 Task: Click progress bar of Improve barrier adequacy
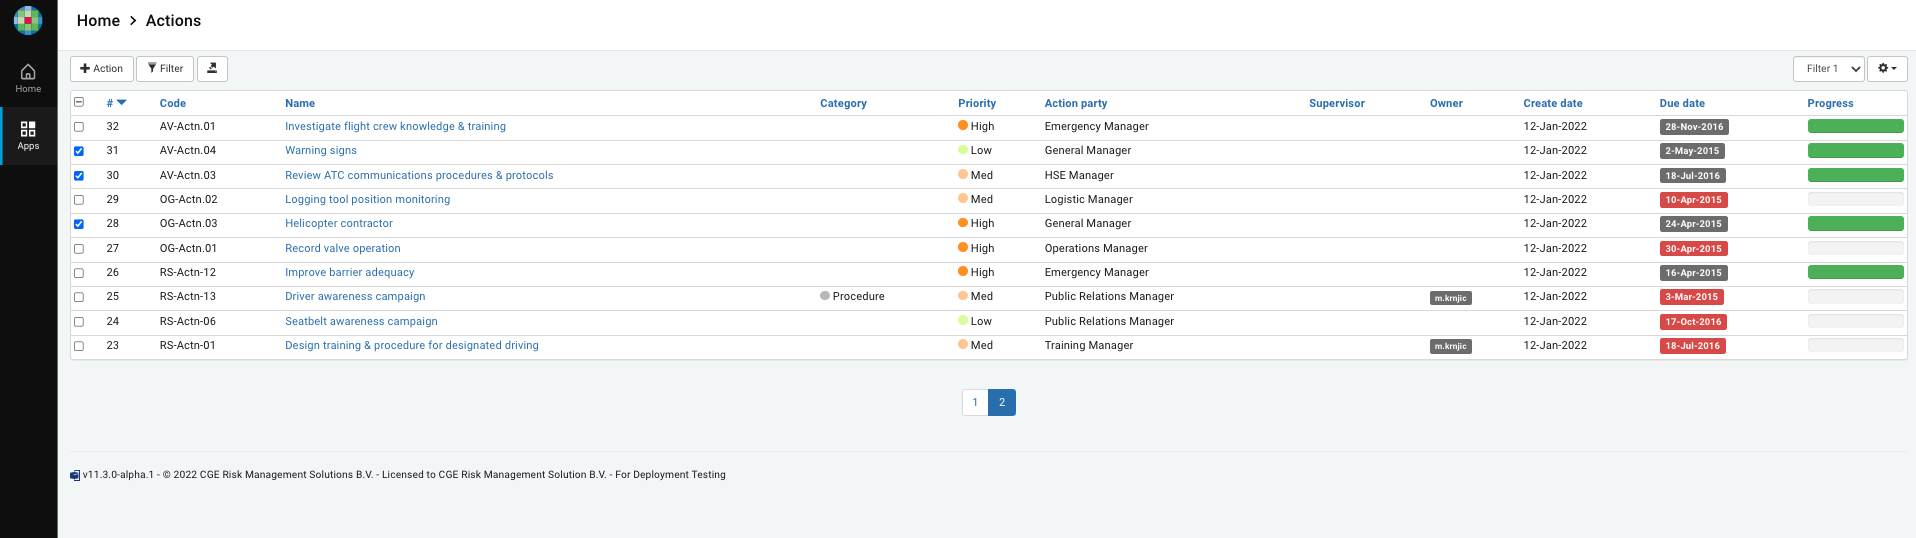coord(1855,272)
